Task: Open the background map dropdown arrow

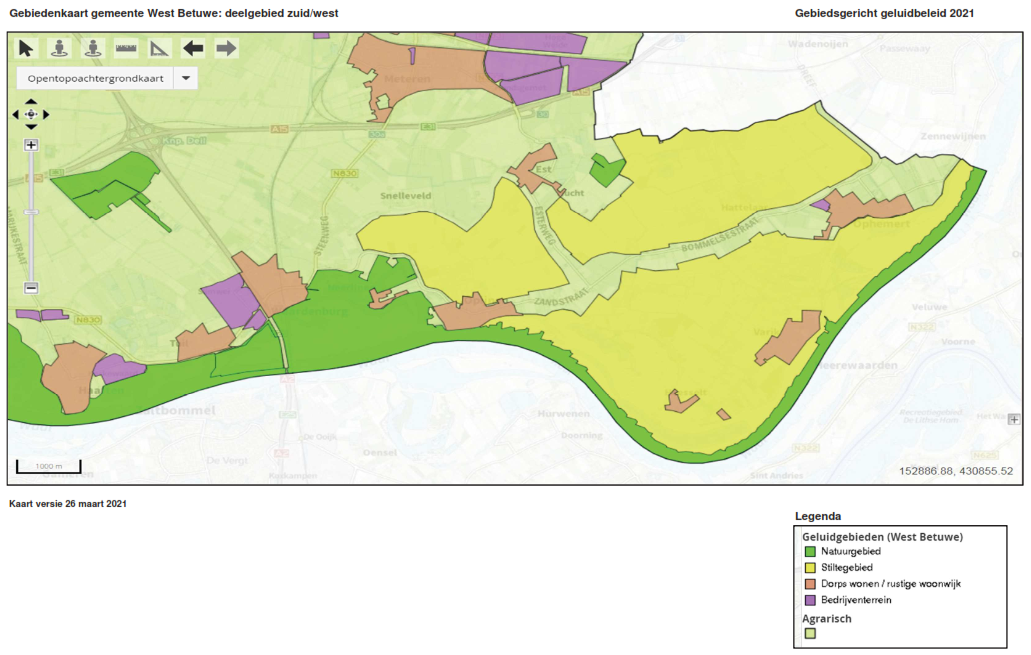Action: point(186,78)
